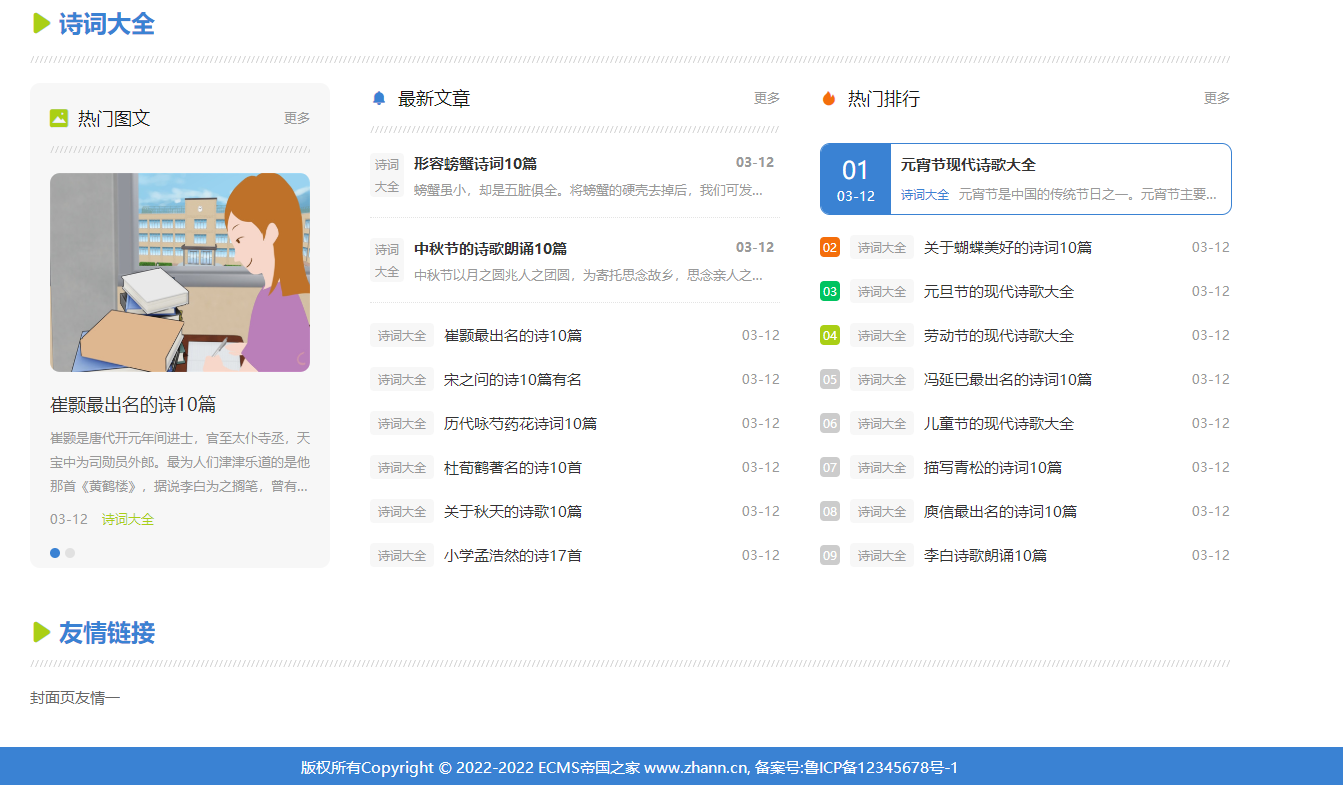The width and height of the screenshot is (1343, 785).
Task: Click the green 03 rank badge
Action: pyautogui.click(x=829, y=291)
